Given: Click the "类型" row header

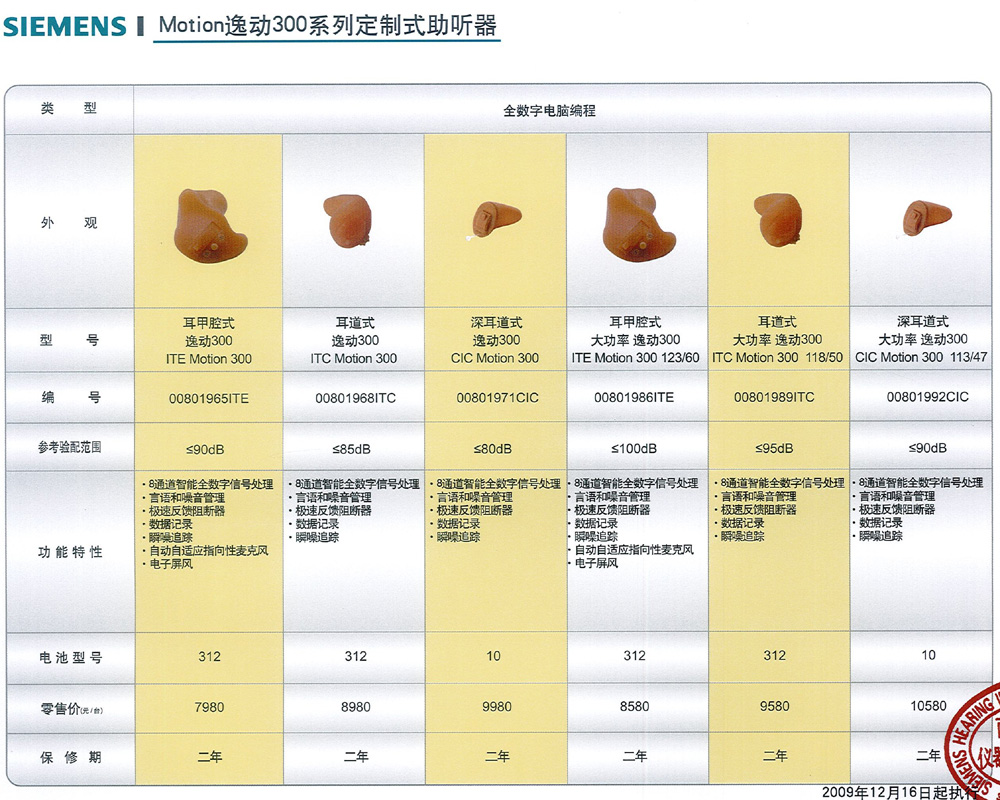Looking at the screenshot, I should click(69, 108).
